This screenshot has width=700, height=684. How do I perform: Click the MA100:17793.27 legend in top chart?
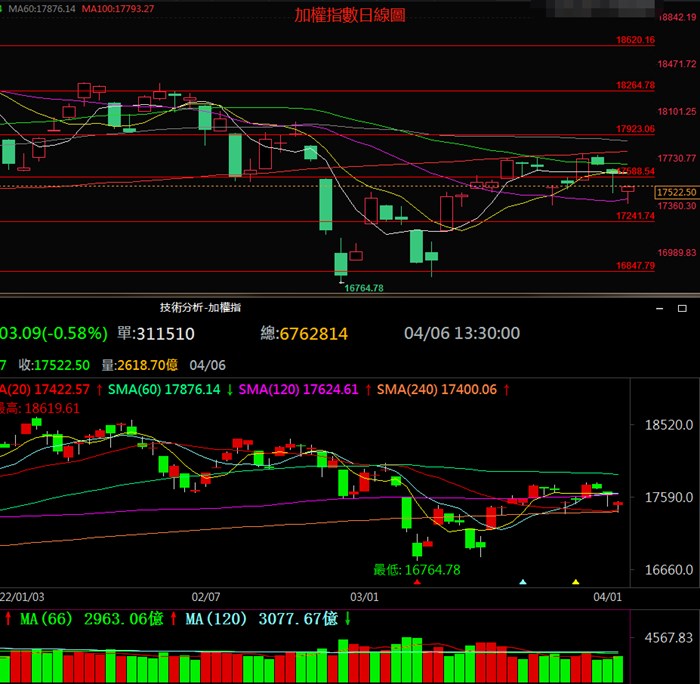click(x=118, y=9)
